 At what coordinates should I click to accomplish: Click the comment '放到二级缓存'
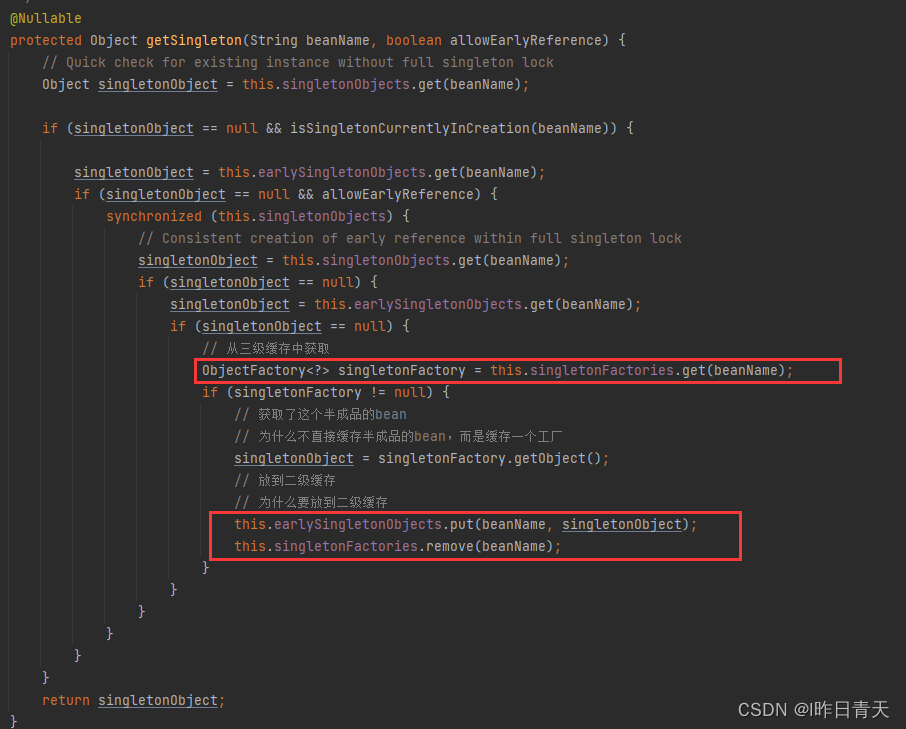pyautogui.click(x=285, y=481)
